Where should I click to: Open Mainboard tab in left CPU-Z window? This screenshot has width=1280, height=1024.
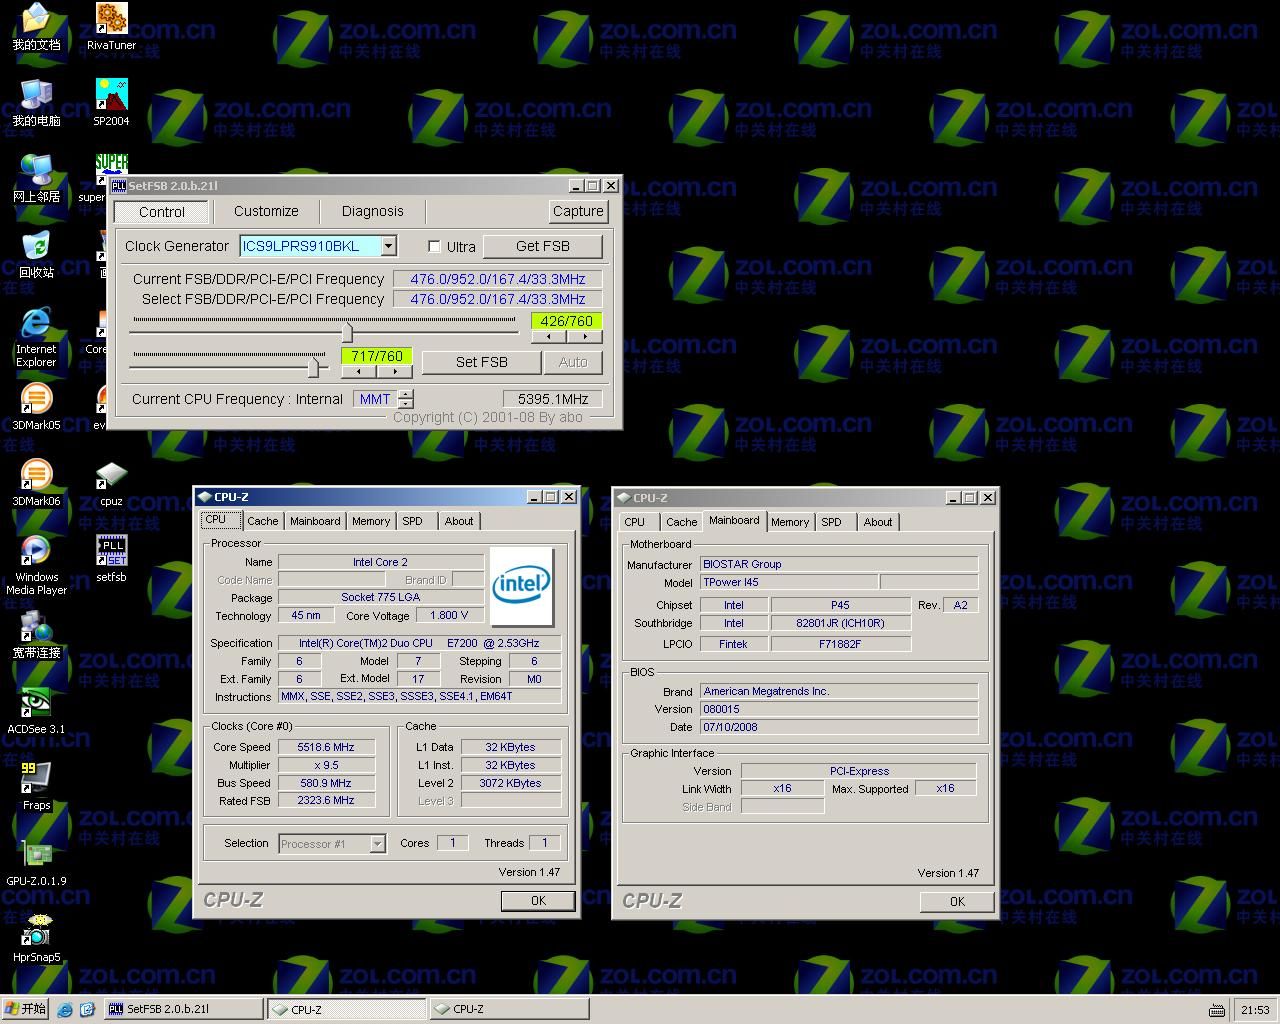[315, 521]
